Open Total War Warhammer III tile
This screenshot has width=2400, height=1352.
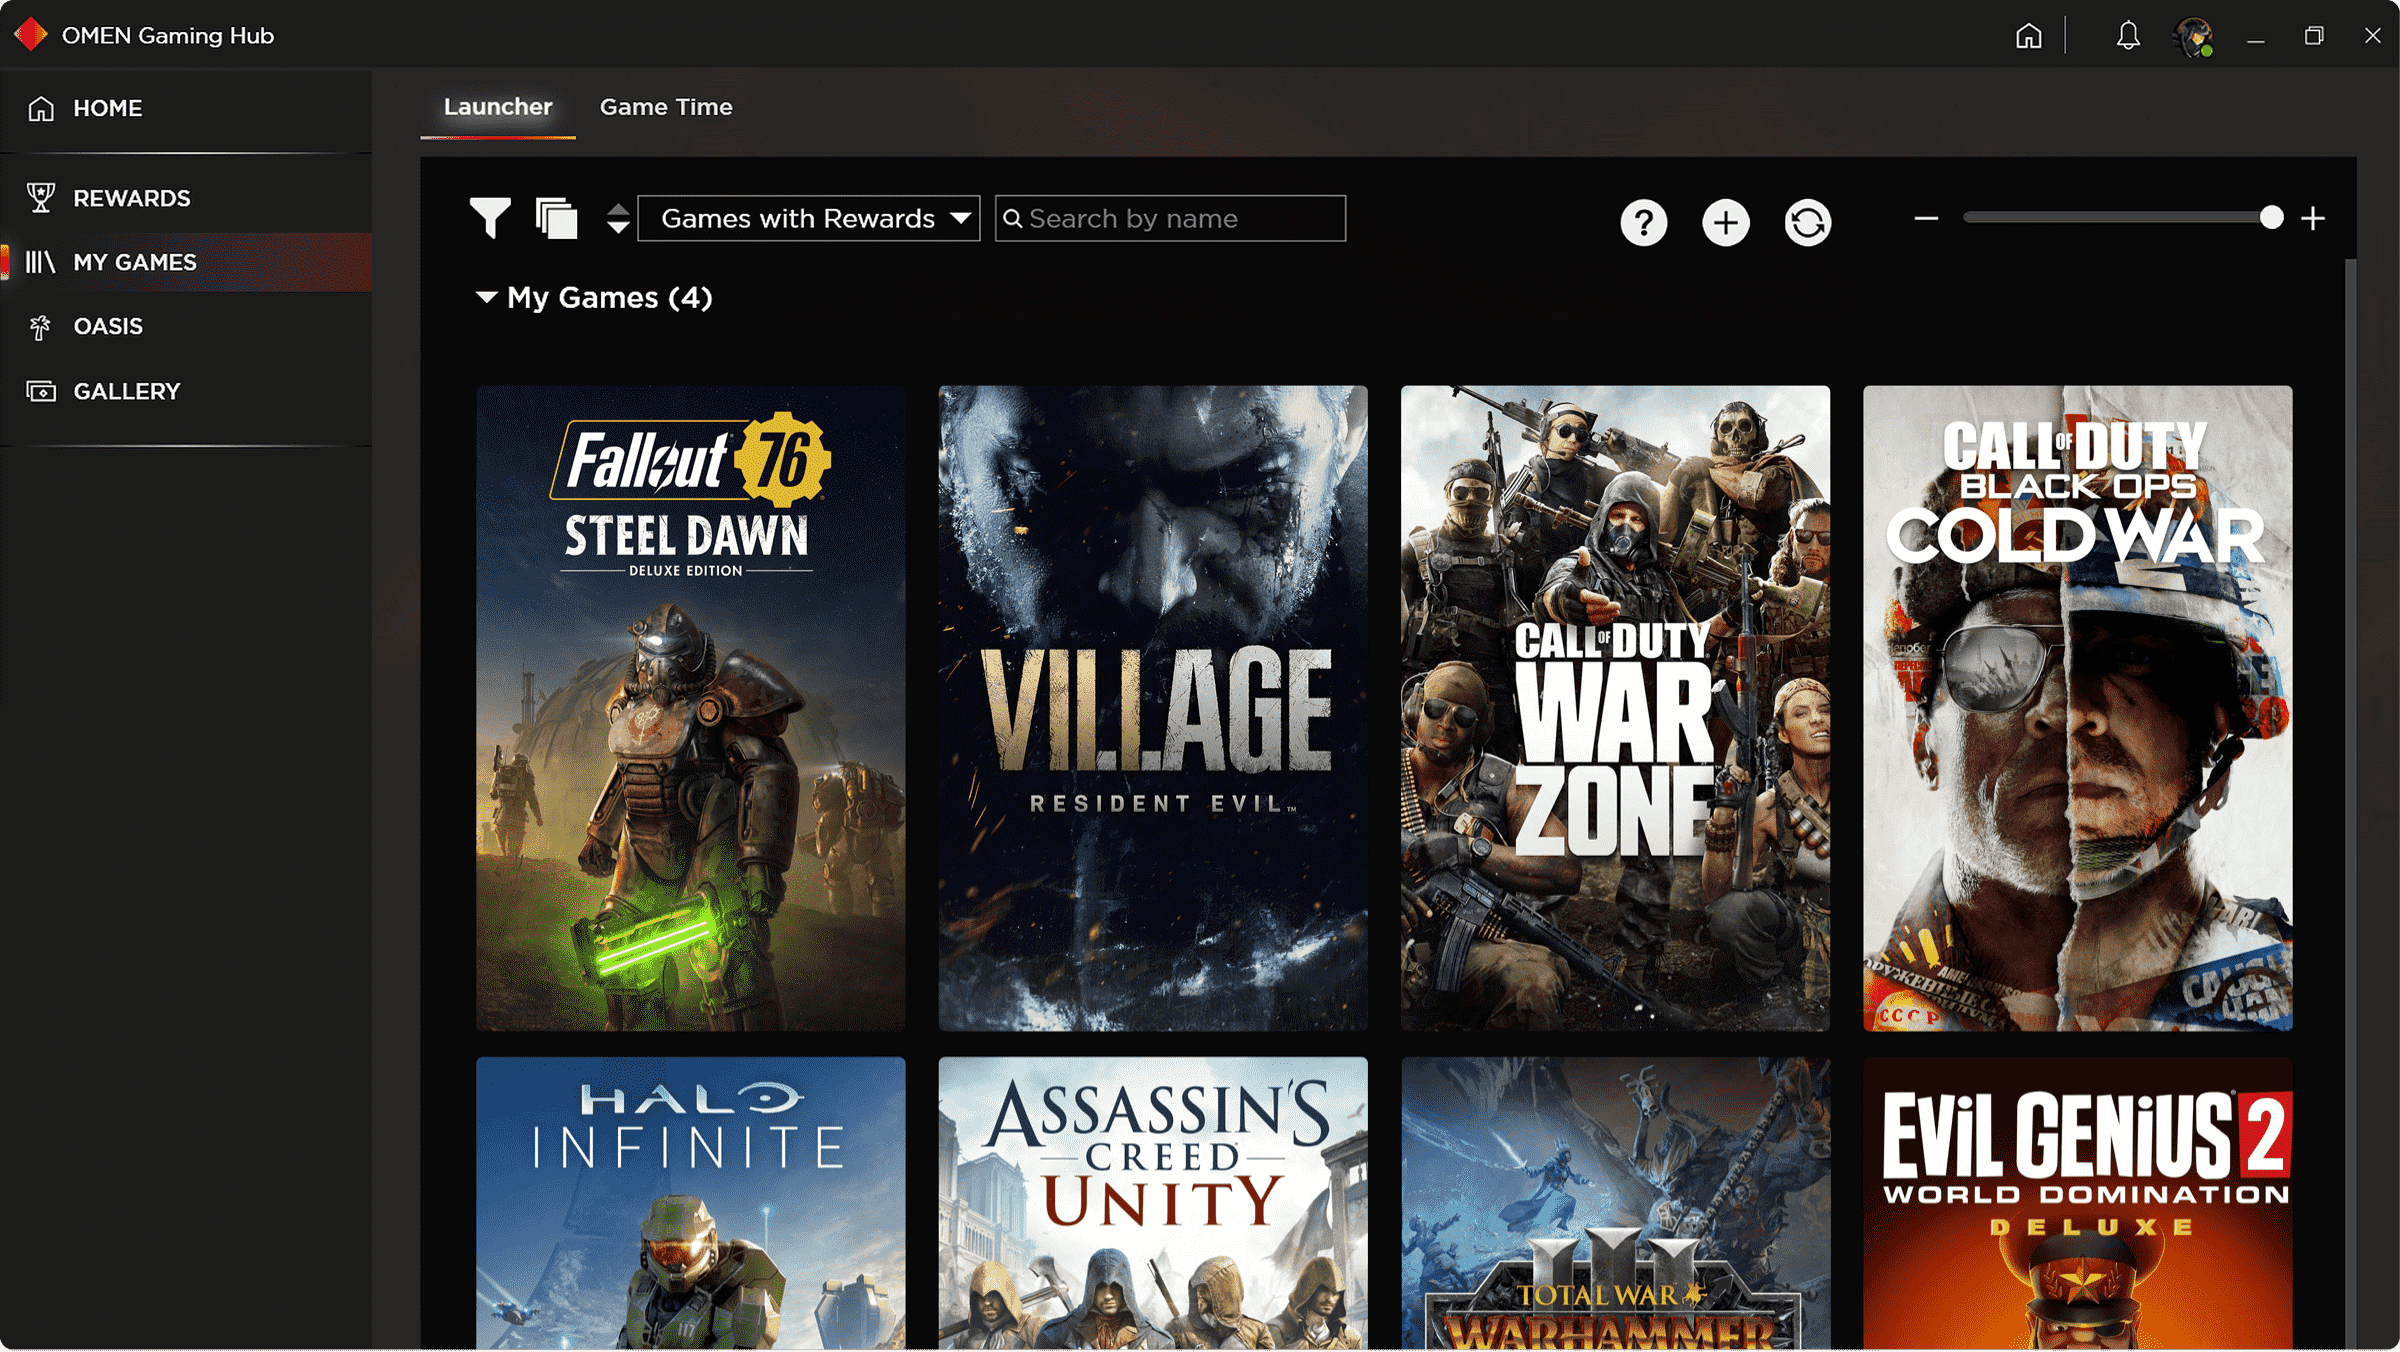[x=1615, y=1203]
